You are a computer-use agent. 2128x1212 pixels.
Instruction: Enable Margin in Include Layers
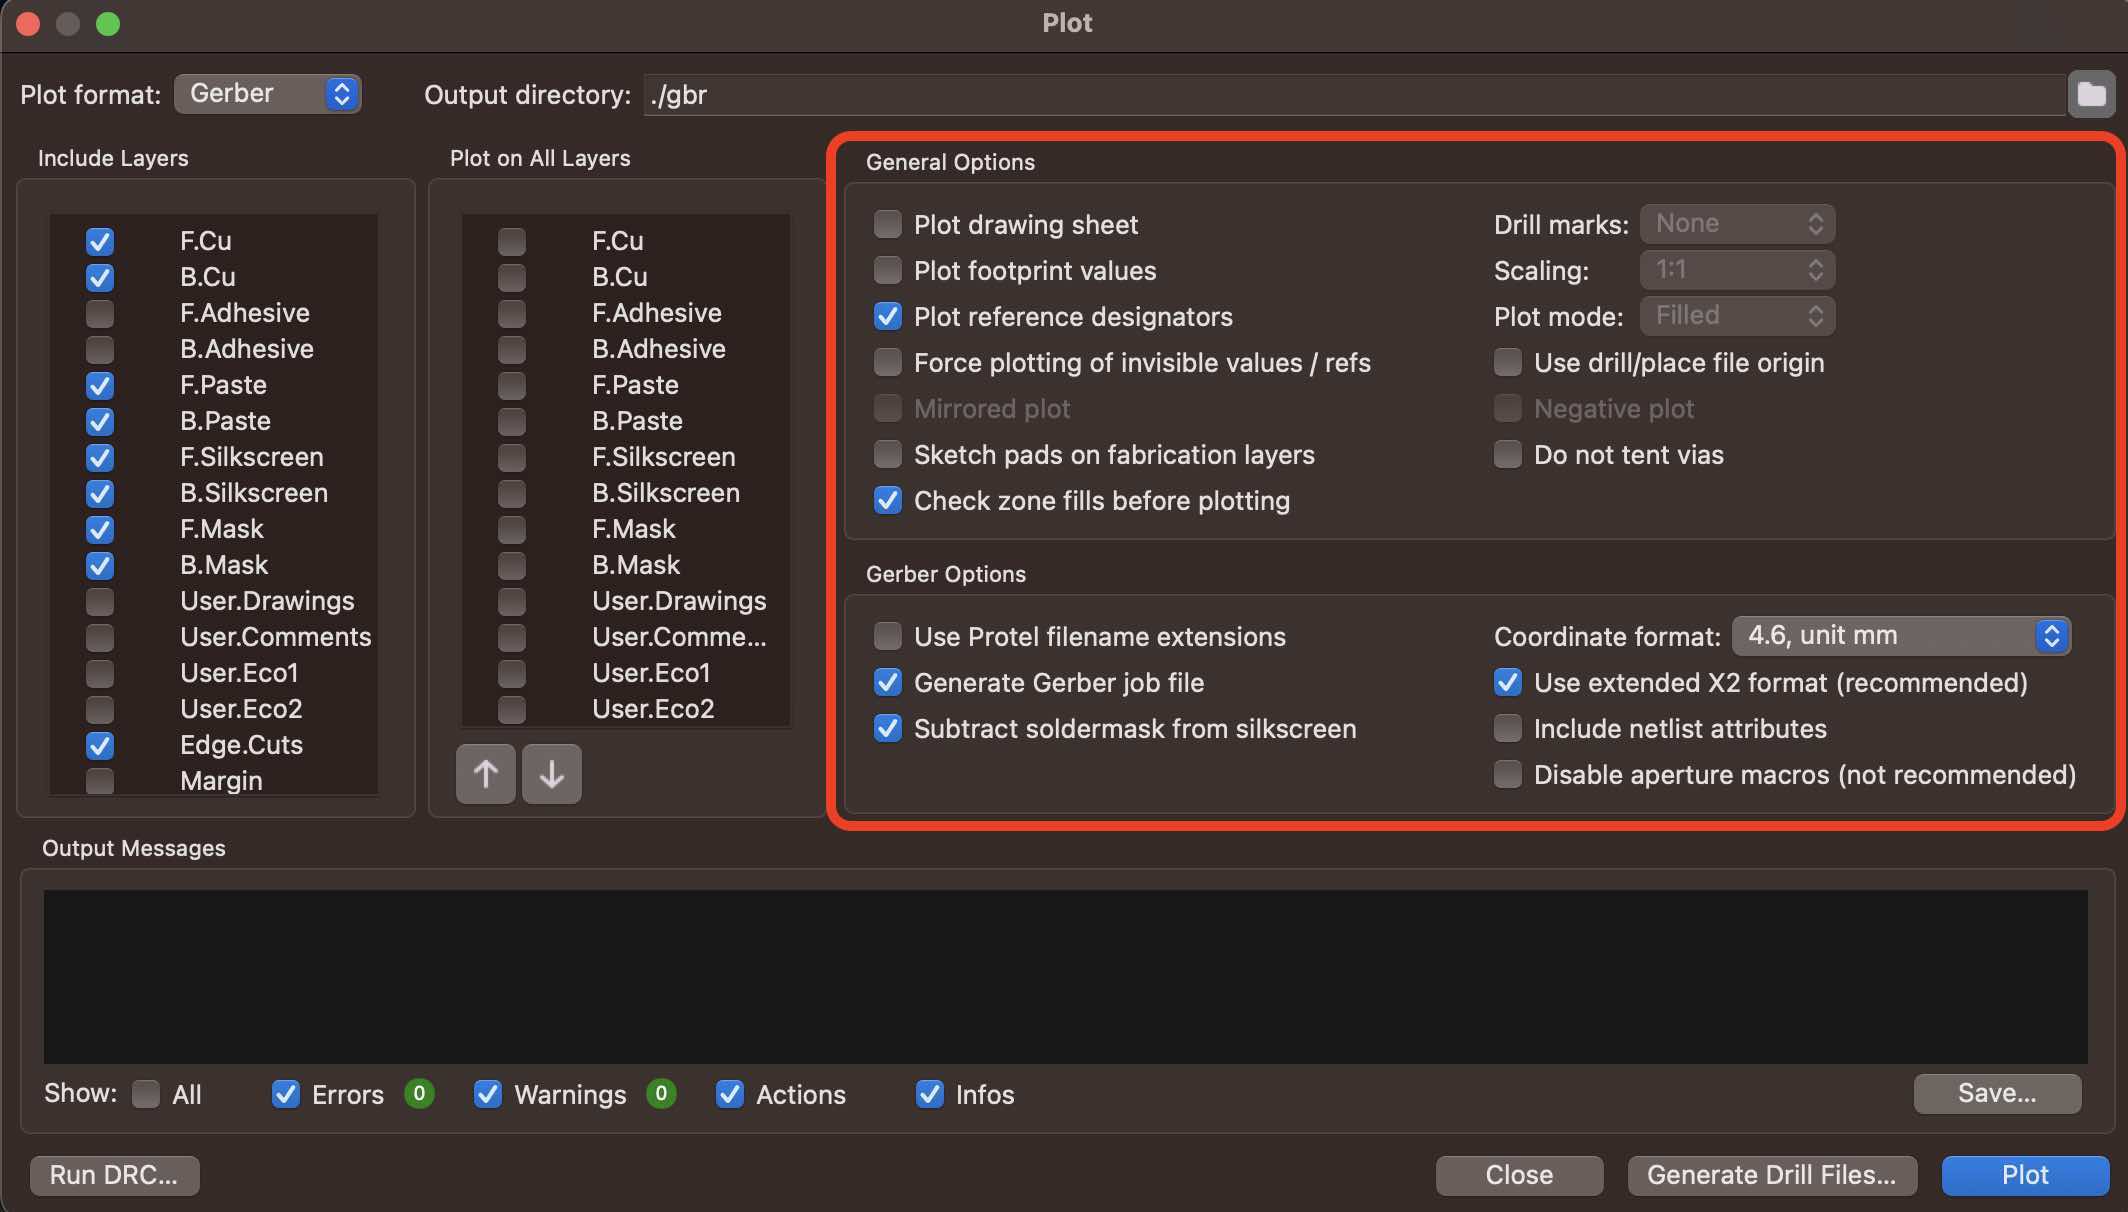100,780
